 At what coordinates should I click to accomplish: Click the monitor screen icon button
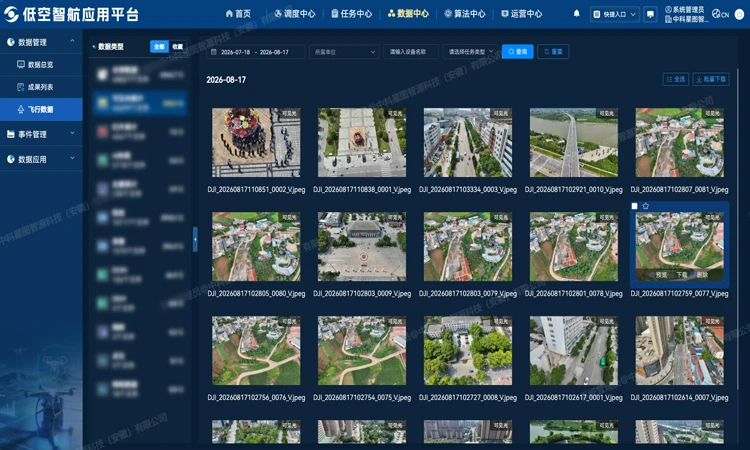coord(650,14)
